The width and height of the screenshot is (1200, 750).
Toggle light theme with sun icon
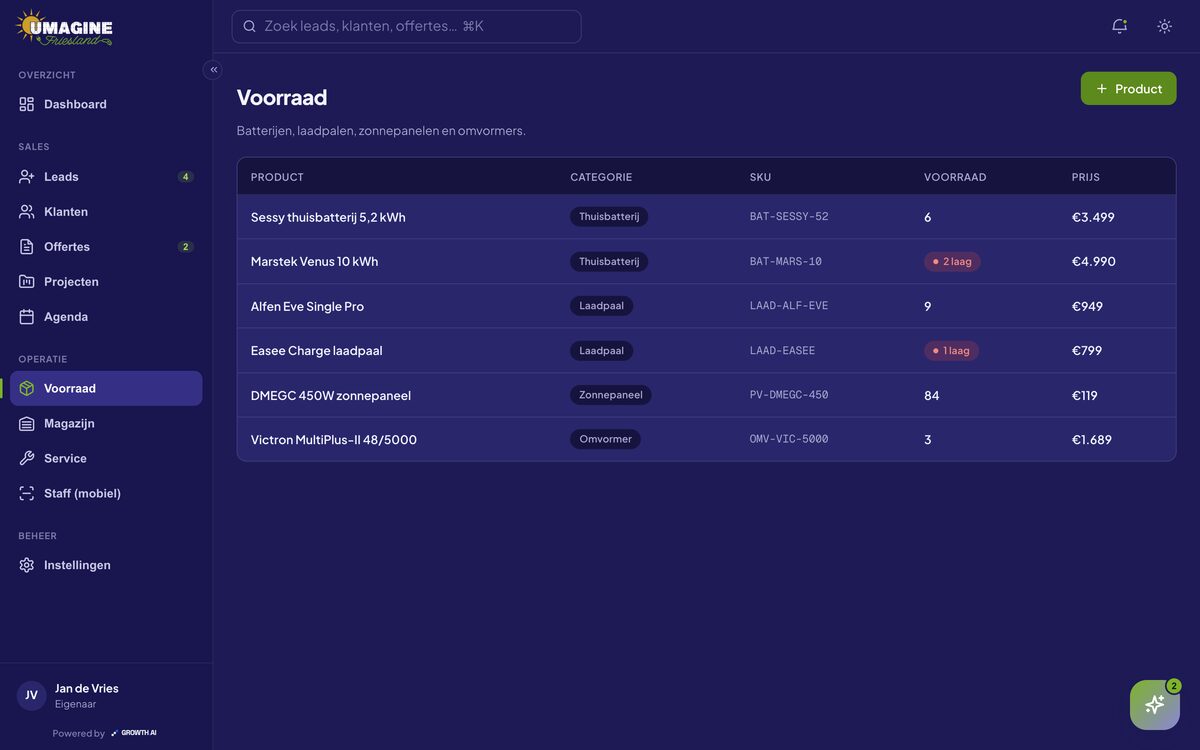(x=1164, y=26)
